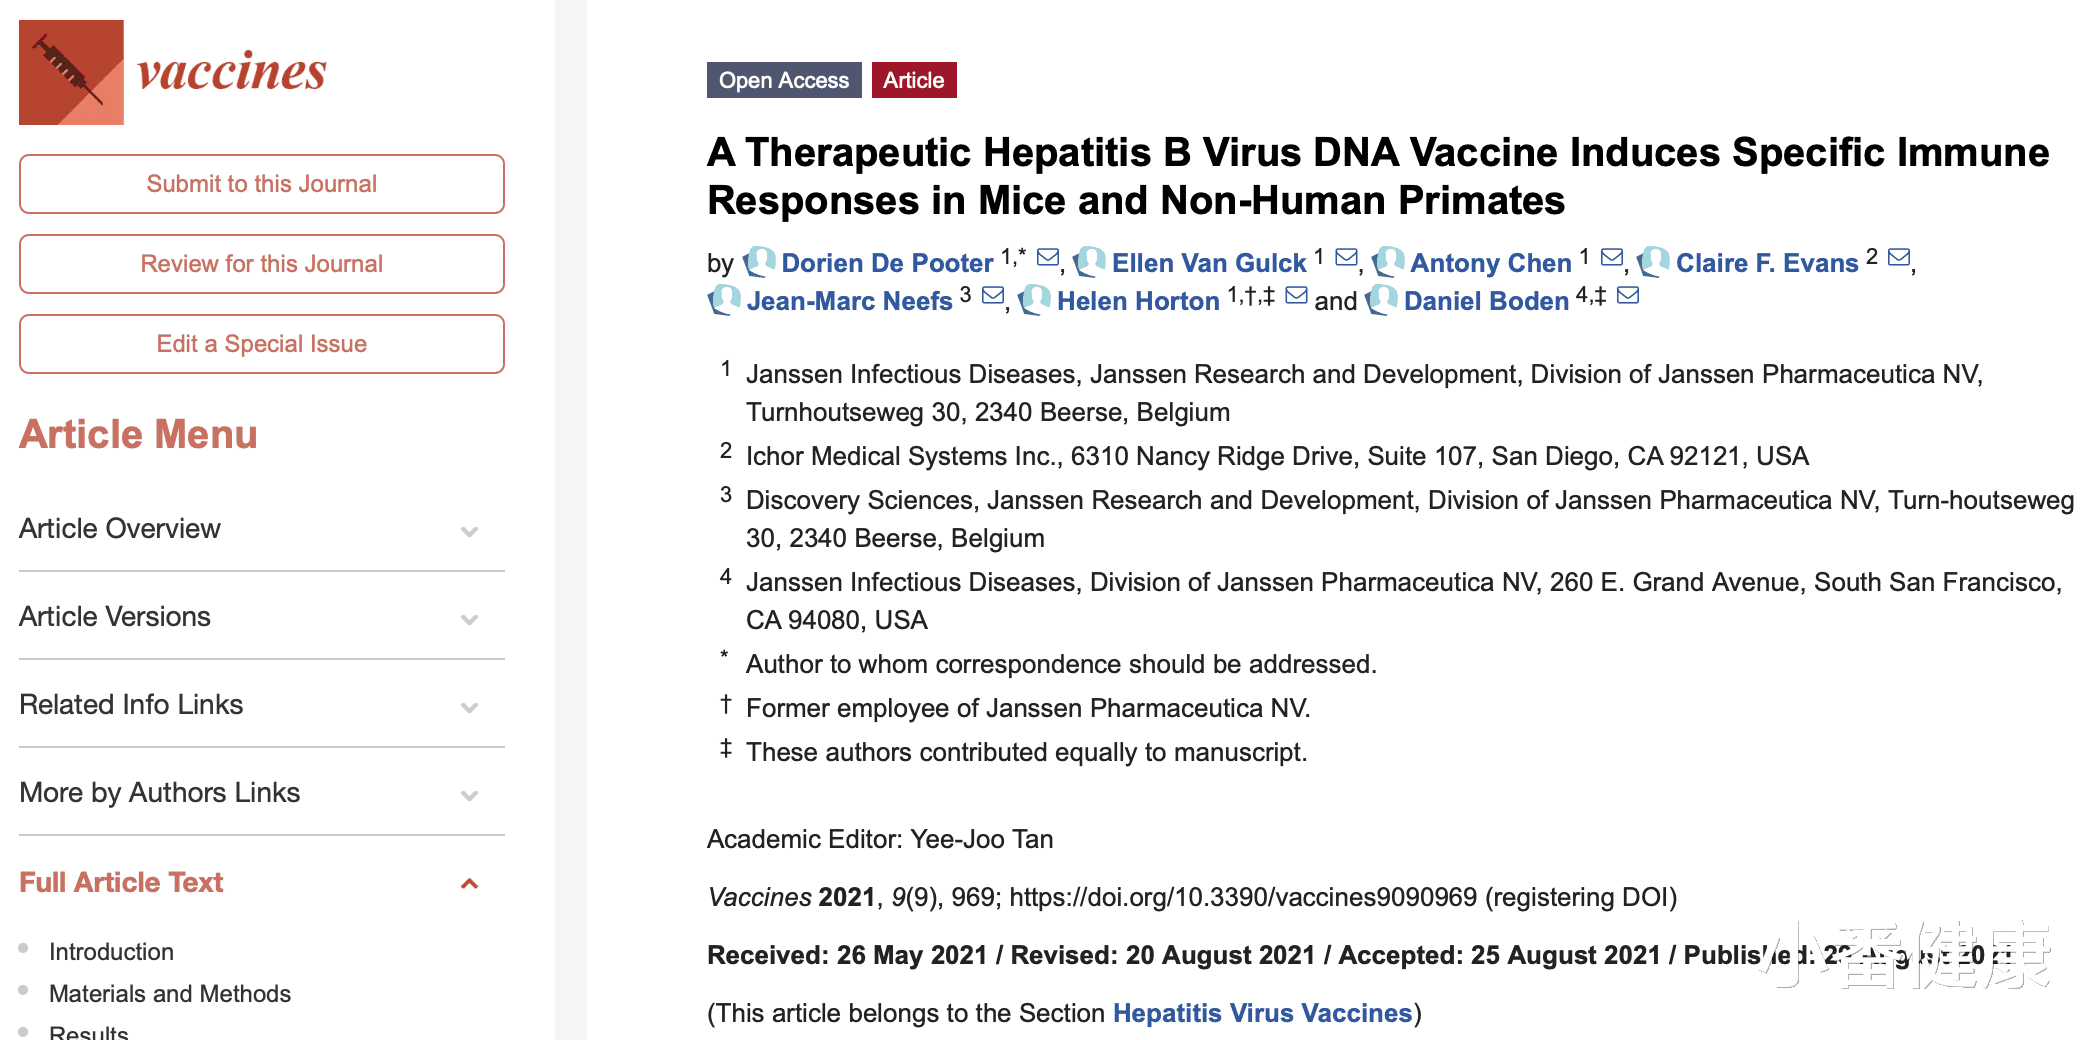Click email envelope icon next to Dorien De Pooter
Screen dimensions: 2090x1040
[x=1047, y=258]
